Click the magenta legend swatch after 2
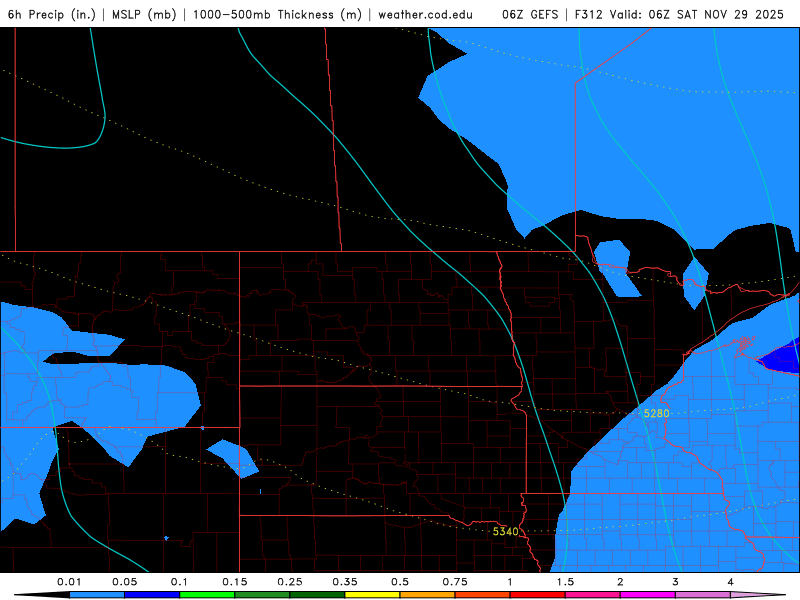Image resolution: width=800 pixels, height=600 pixels. coord(648,595)
